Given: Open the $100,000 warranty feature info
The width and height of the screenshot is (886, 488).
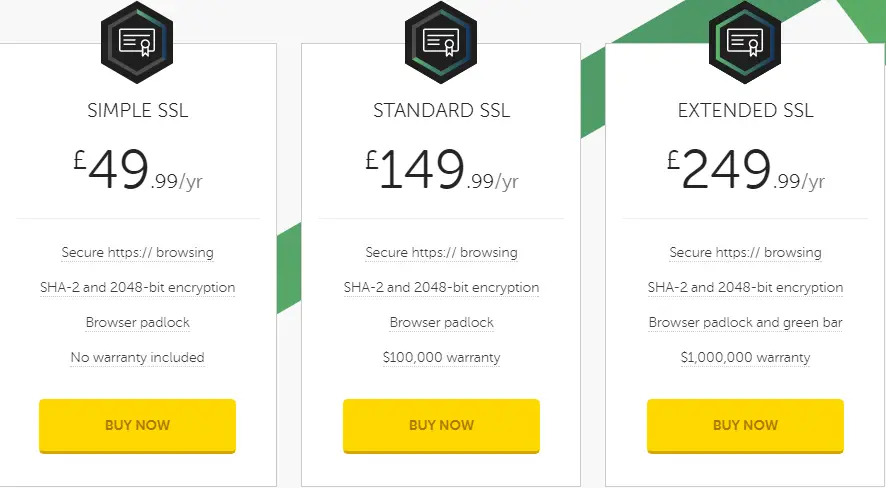Looking at the screenshot, I should [x=441, y=358].
